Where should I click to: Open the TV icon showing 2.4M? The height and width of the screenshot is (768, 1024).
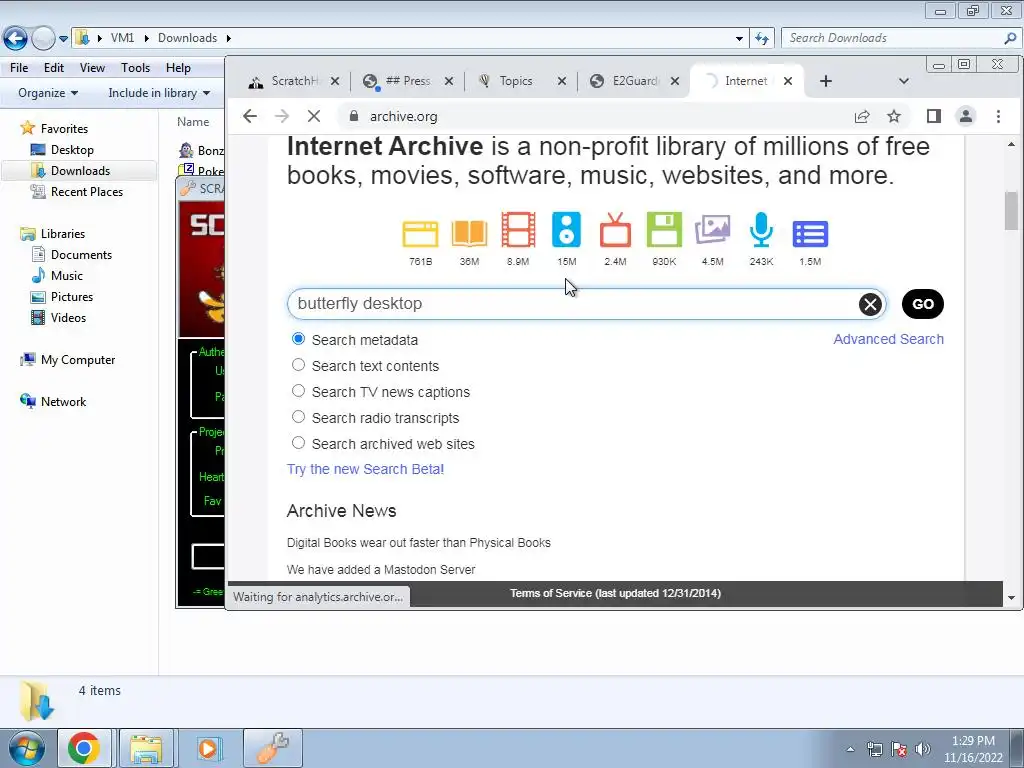point(615,230)
